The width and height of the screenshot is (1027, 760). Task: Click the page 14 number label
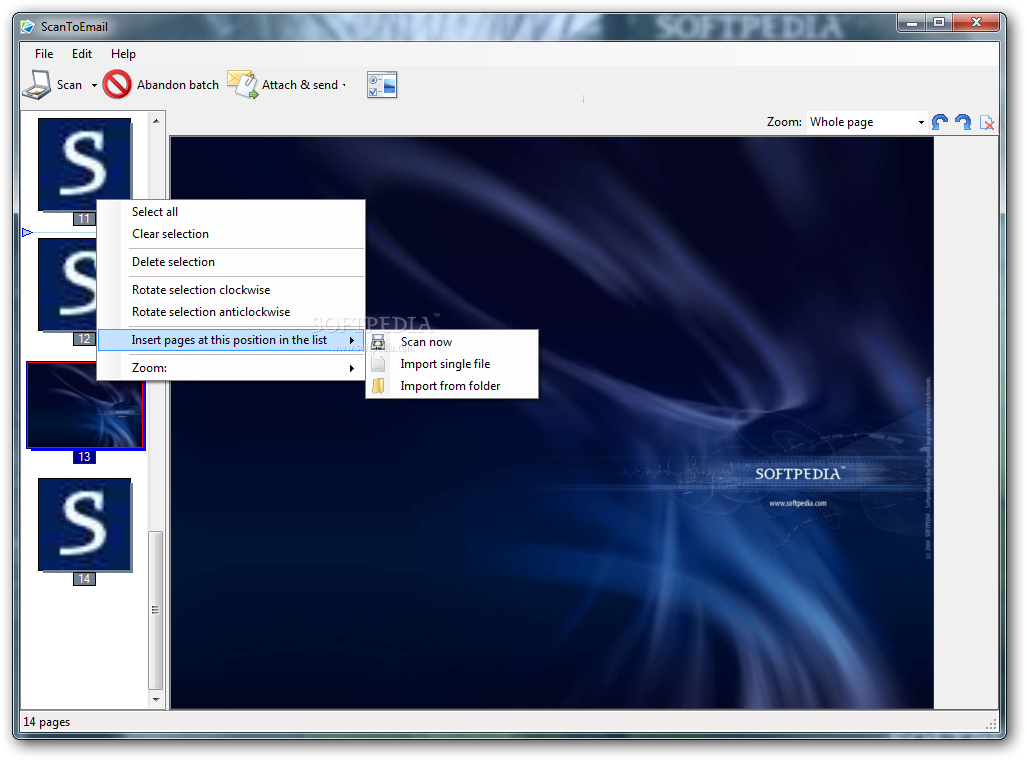84,579
